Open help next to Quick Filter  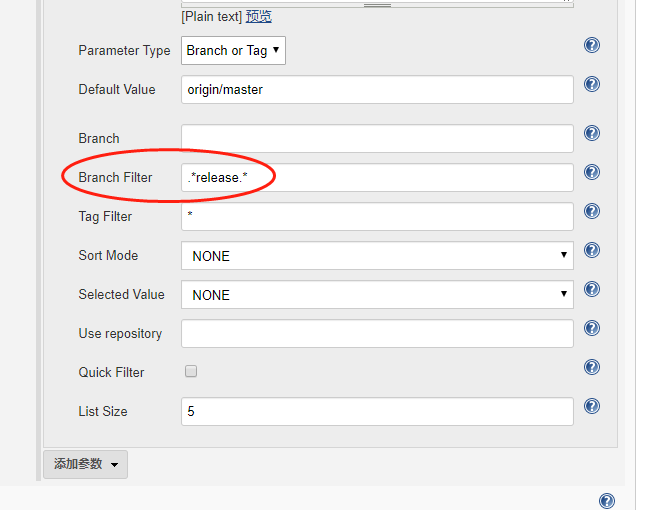click(x=592, y=367)
